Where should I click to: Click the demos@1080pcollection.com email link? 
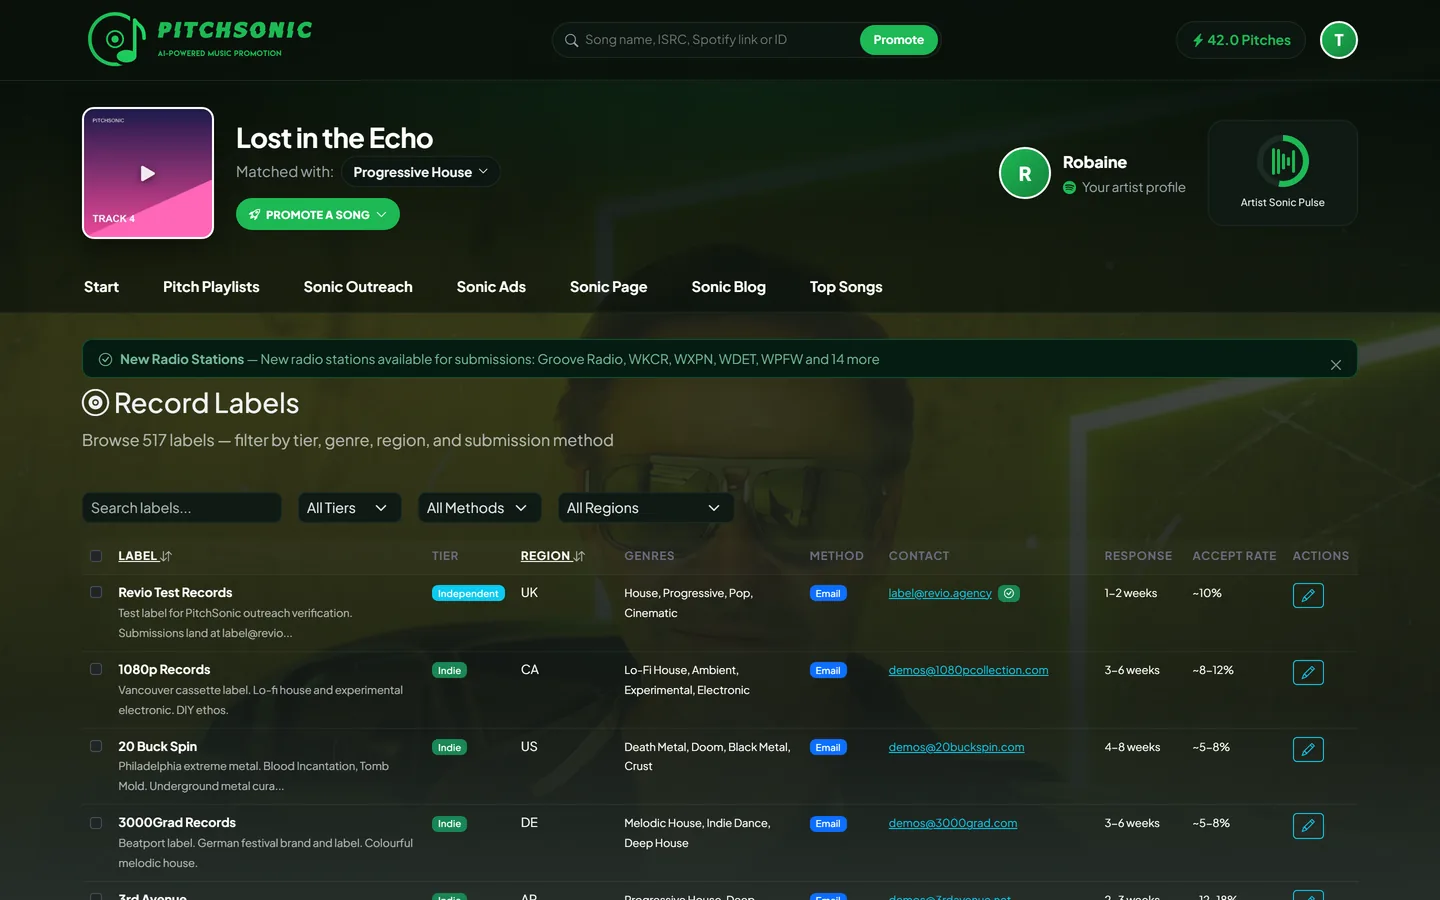[969, 670]
